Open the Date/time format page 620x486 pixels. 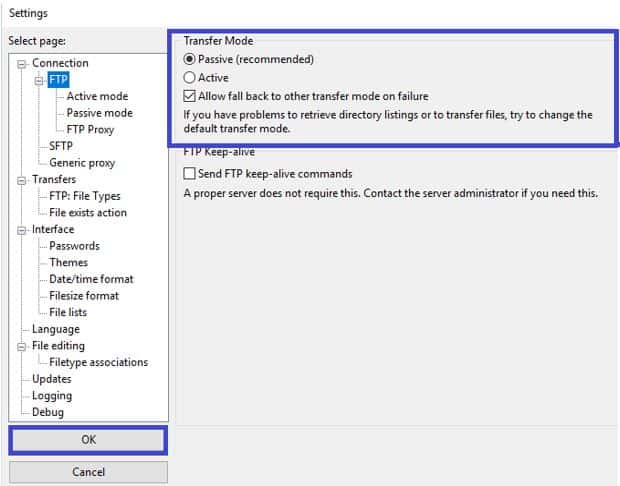point(91,279)
